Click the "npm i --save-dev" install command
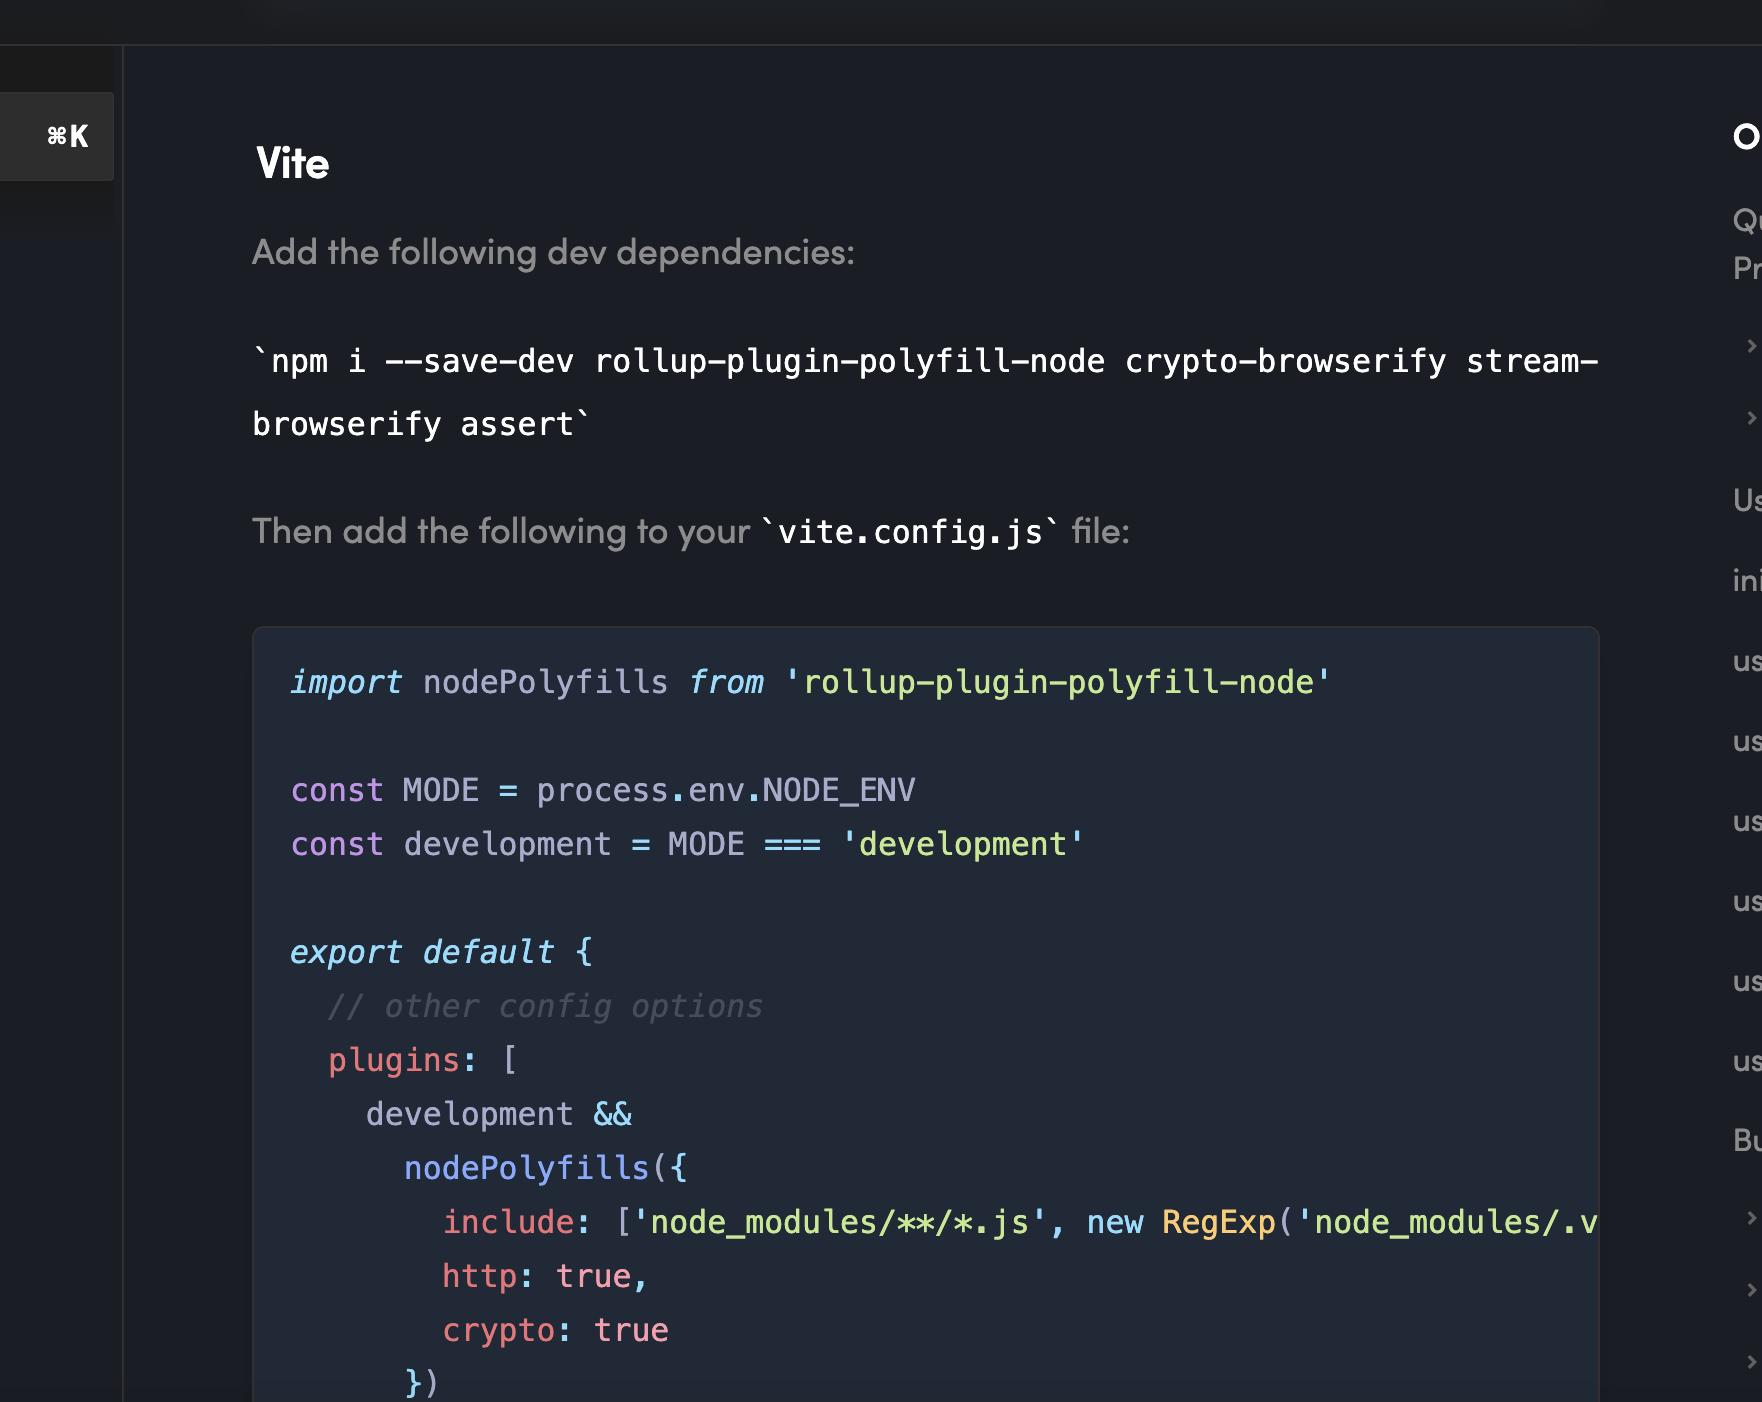The width and height of the screenshot is (1762, 1402). (x=925, y=393)
